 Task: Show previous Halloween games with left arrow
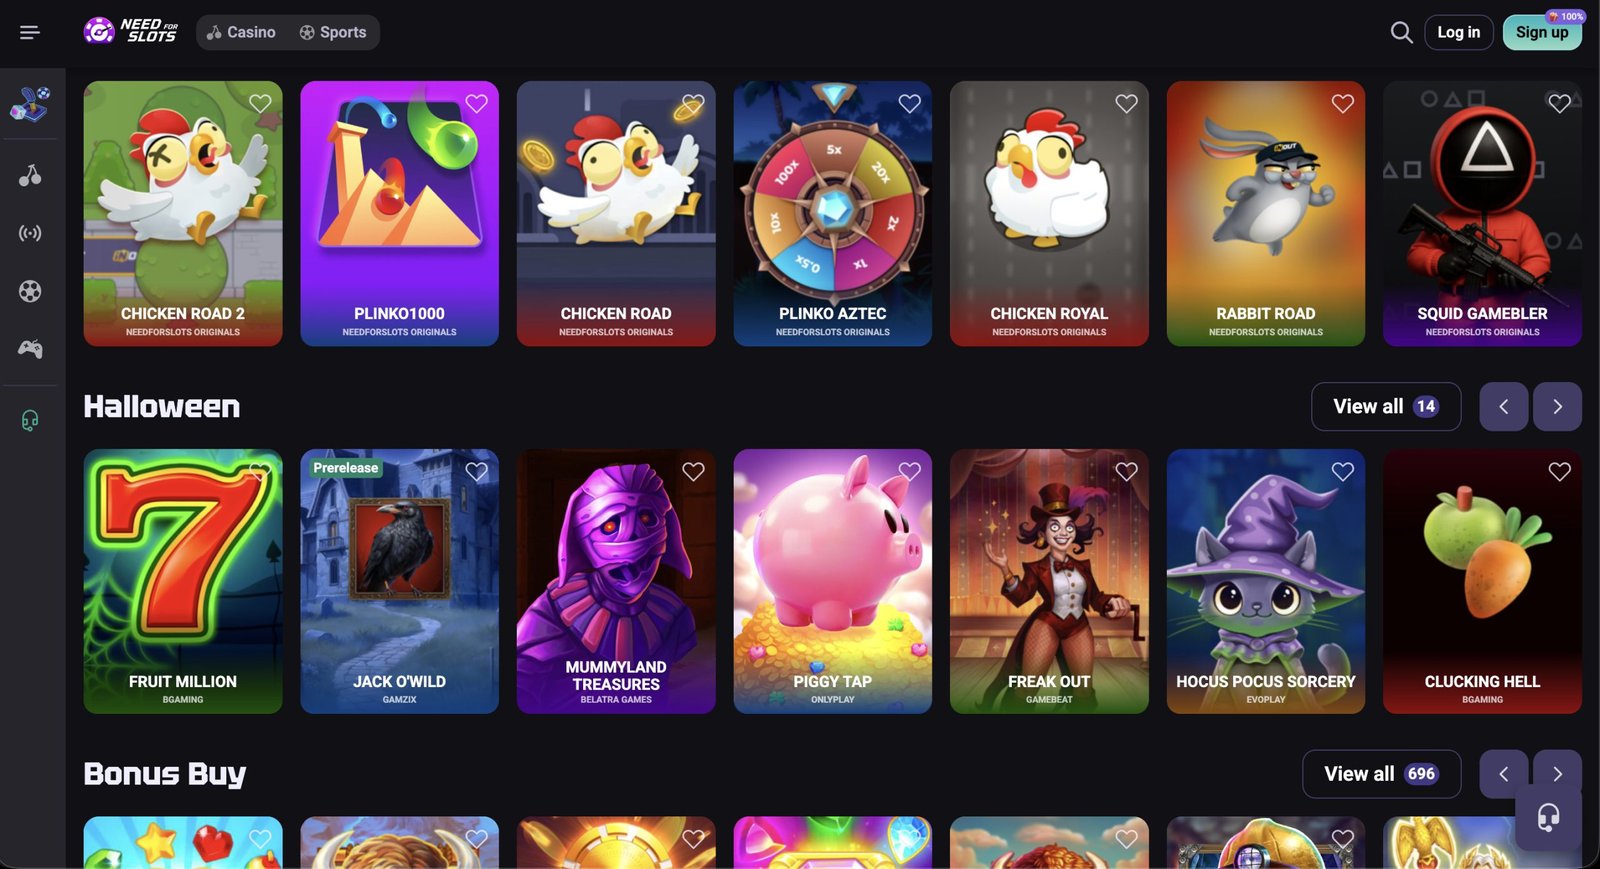pos(1503,406)
